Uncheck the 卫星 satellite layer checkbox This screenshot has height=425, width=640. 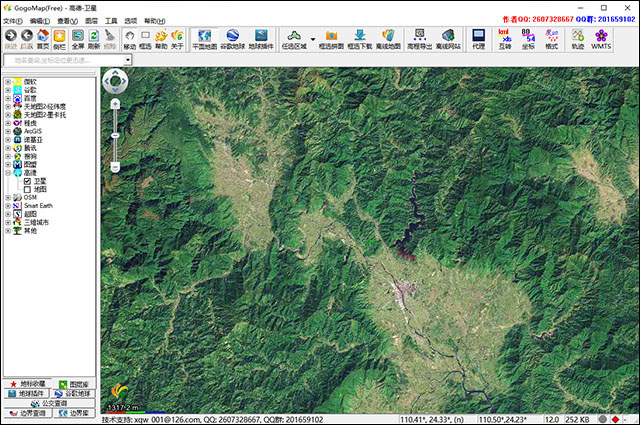pyautogui.click(x=27, y=181)
